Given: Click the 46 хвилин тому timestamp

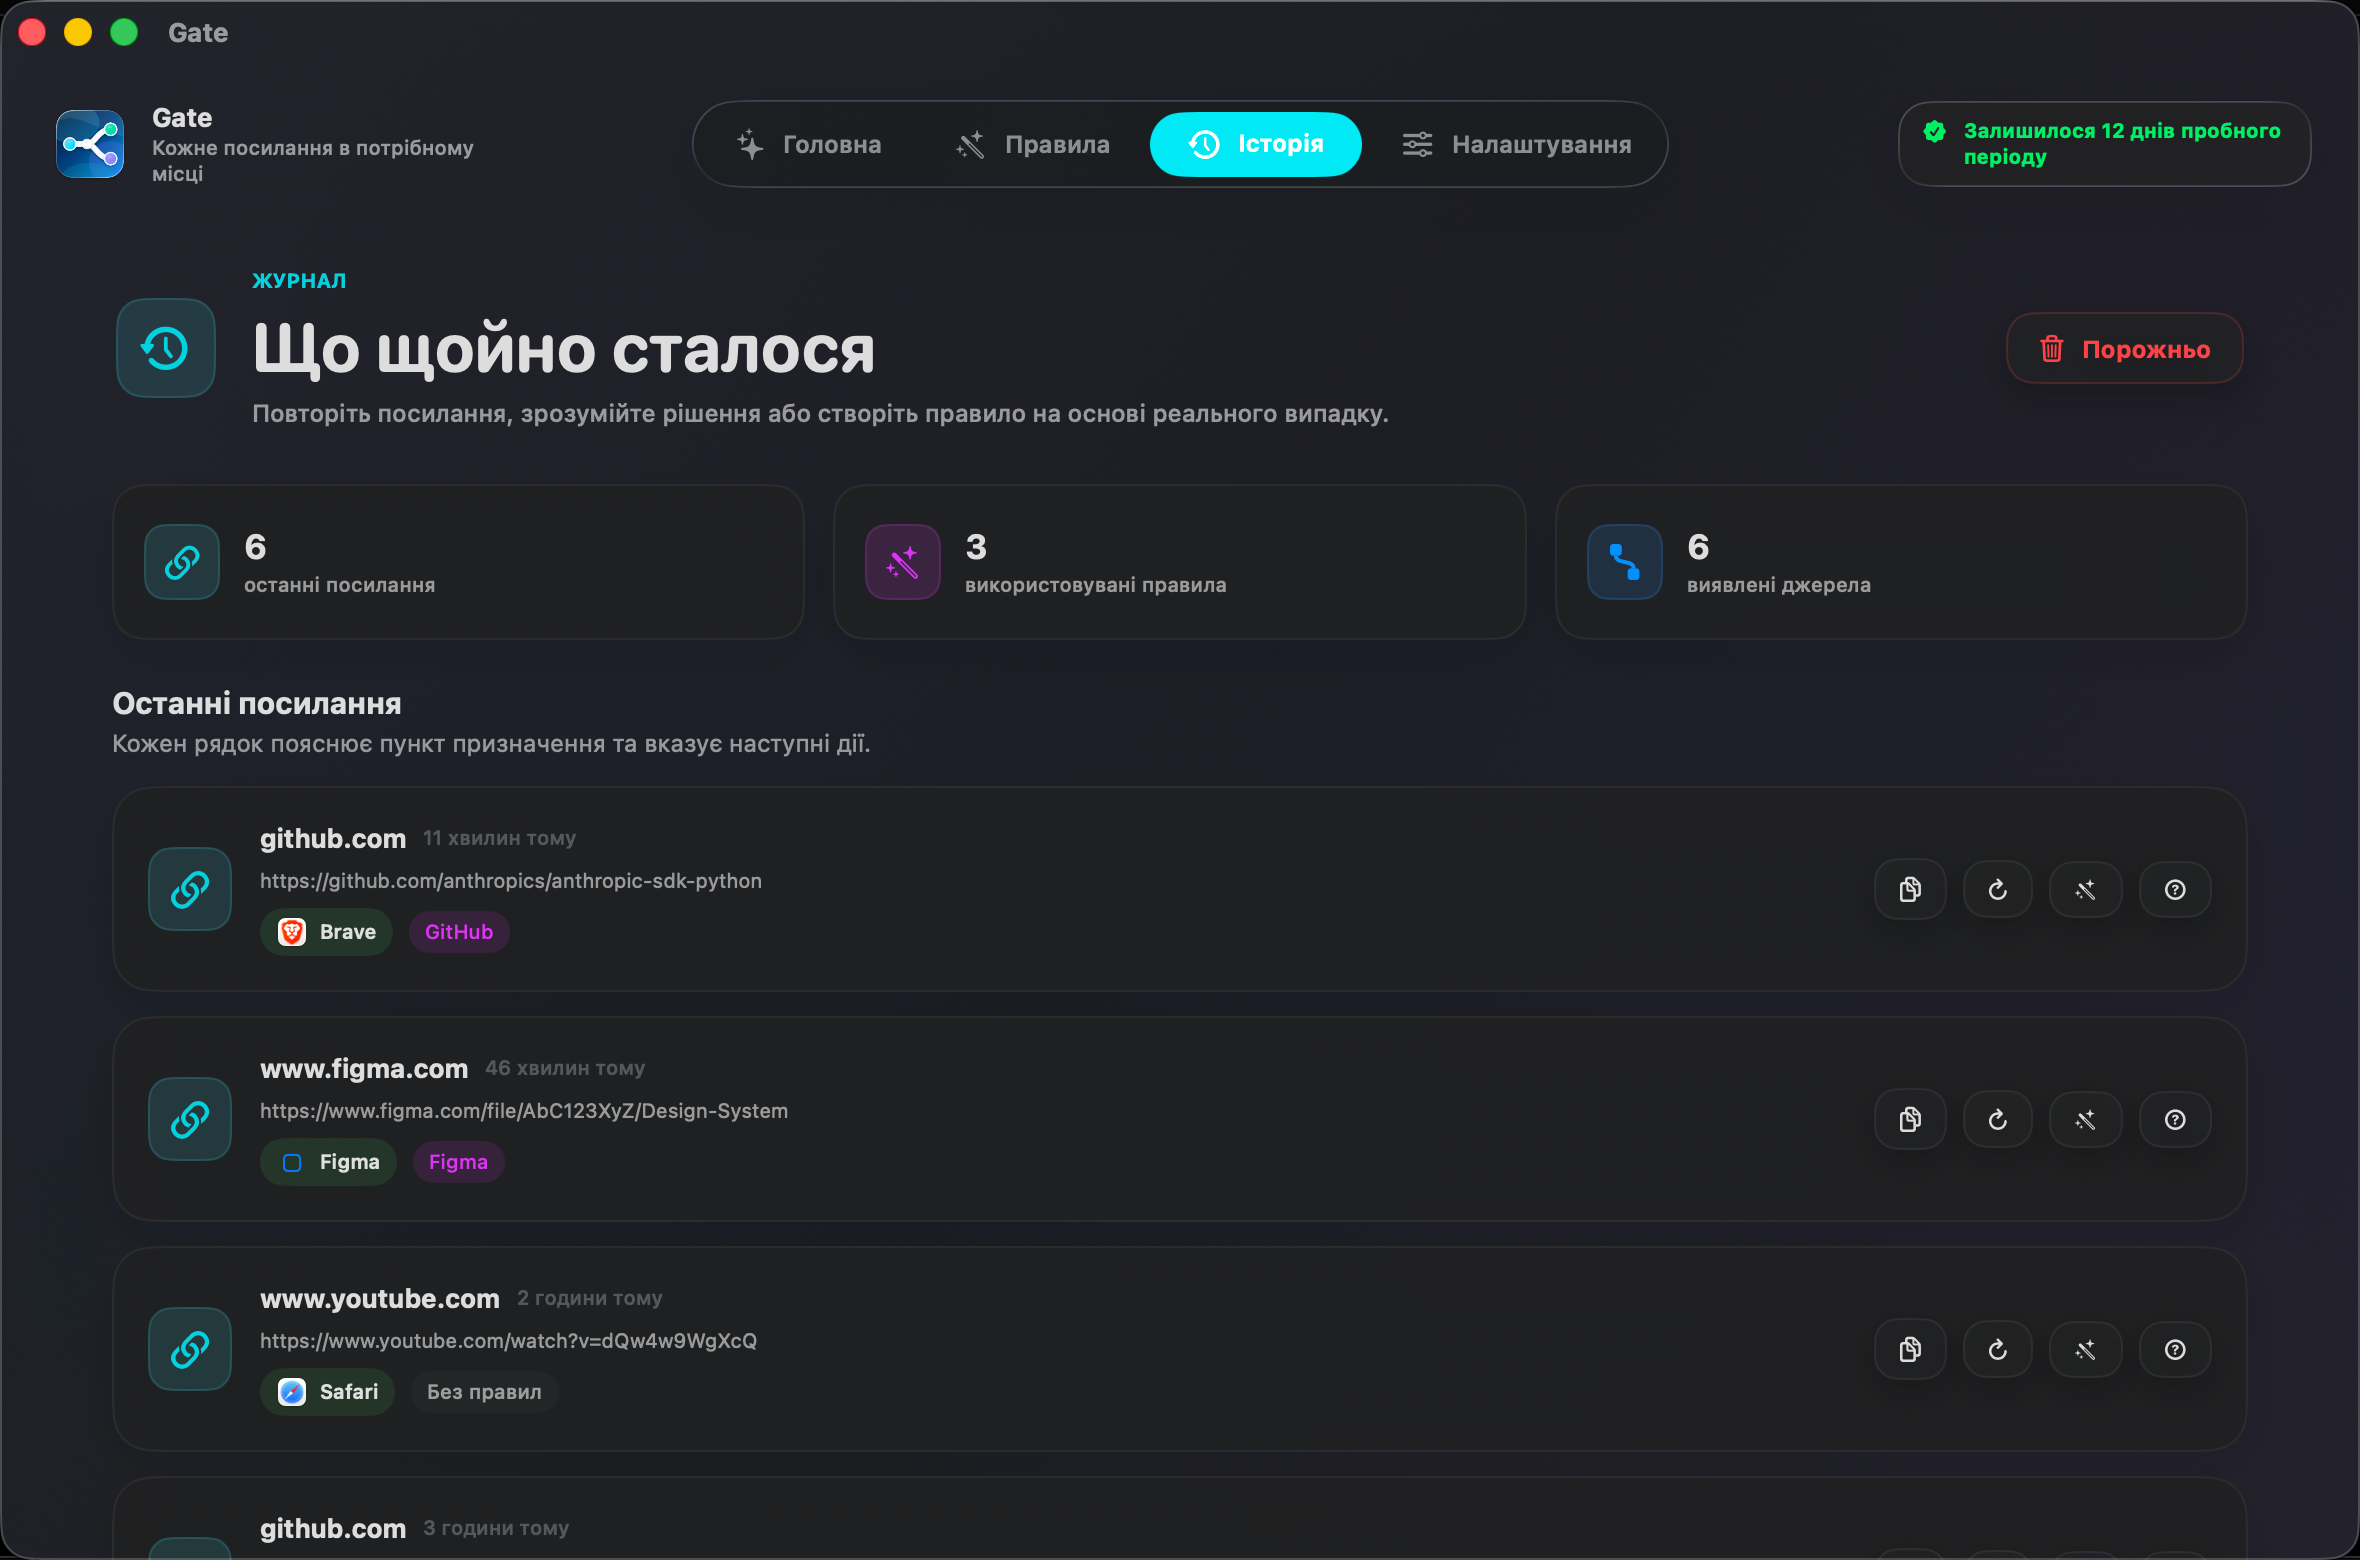Looking at the screenshot, I should pyautogui.click(x=565, y=1068).
